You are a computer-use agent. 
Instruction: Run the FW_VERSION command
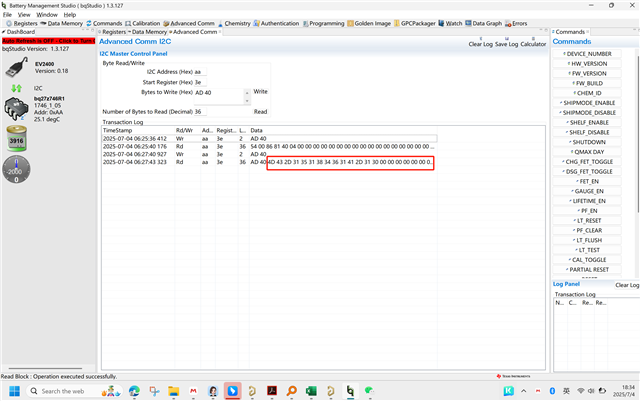coord(587,74)
